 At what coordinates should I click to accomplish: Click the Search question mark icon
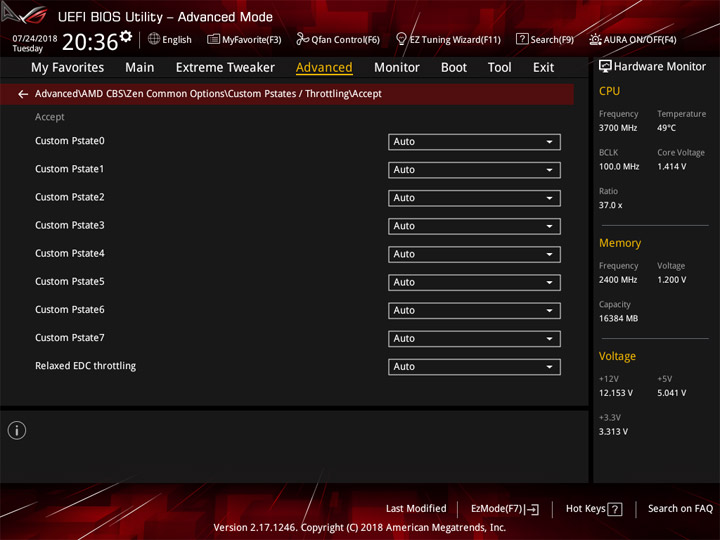coord(522,39)
